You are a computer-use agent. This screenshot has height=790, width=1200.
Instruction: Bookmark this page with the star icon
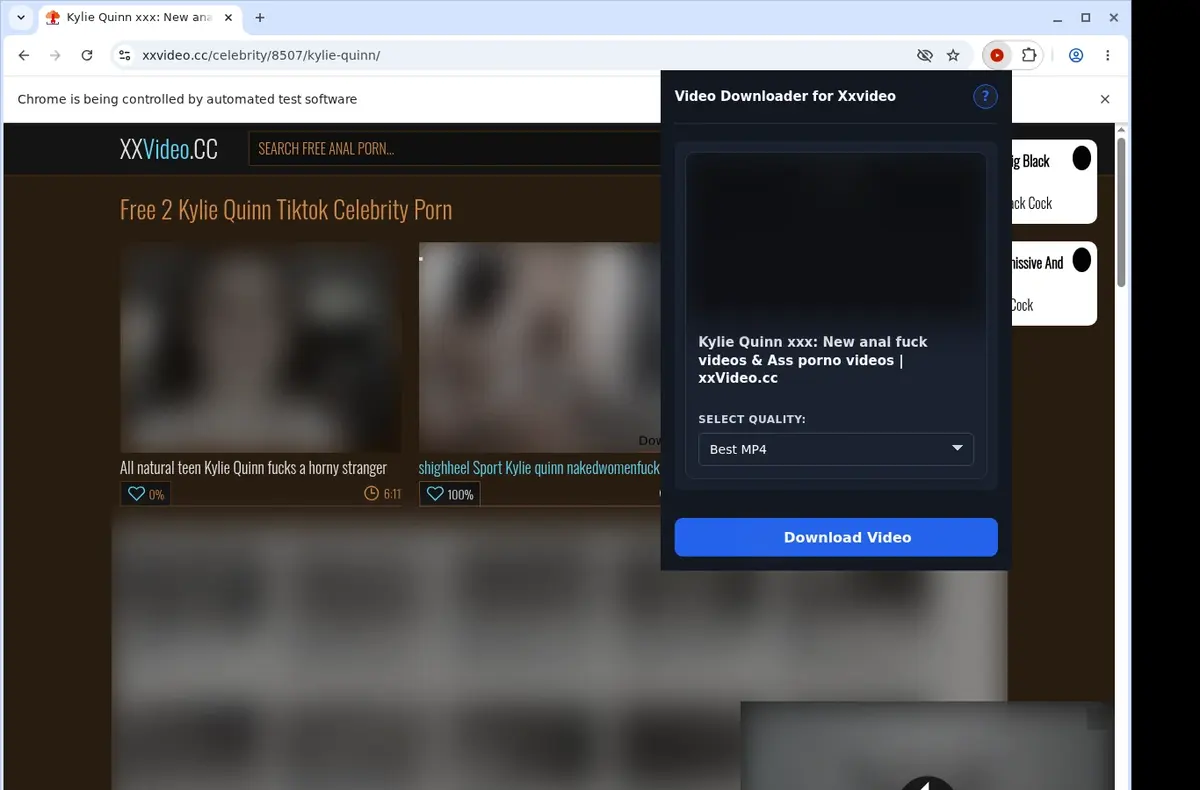tap(953, 56)
